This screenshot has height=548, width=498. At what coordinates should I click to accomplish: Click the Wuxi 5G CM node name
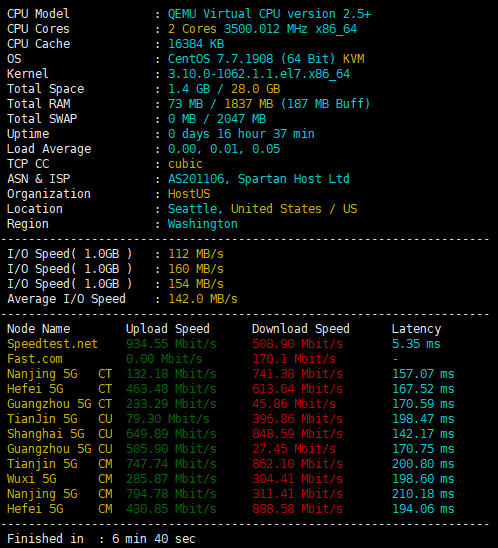pyautogui.click(x=59, y=479)
